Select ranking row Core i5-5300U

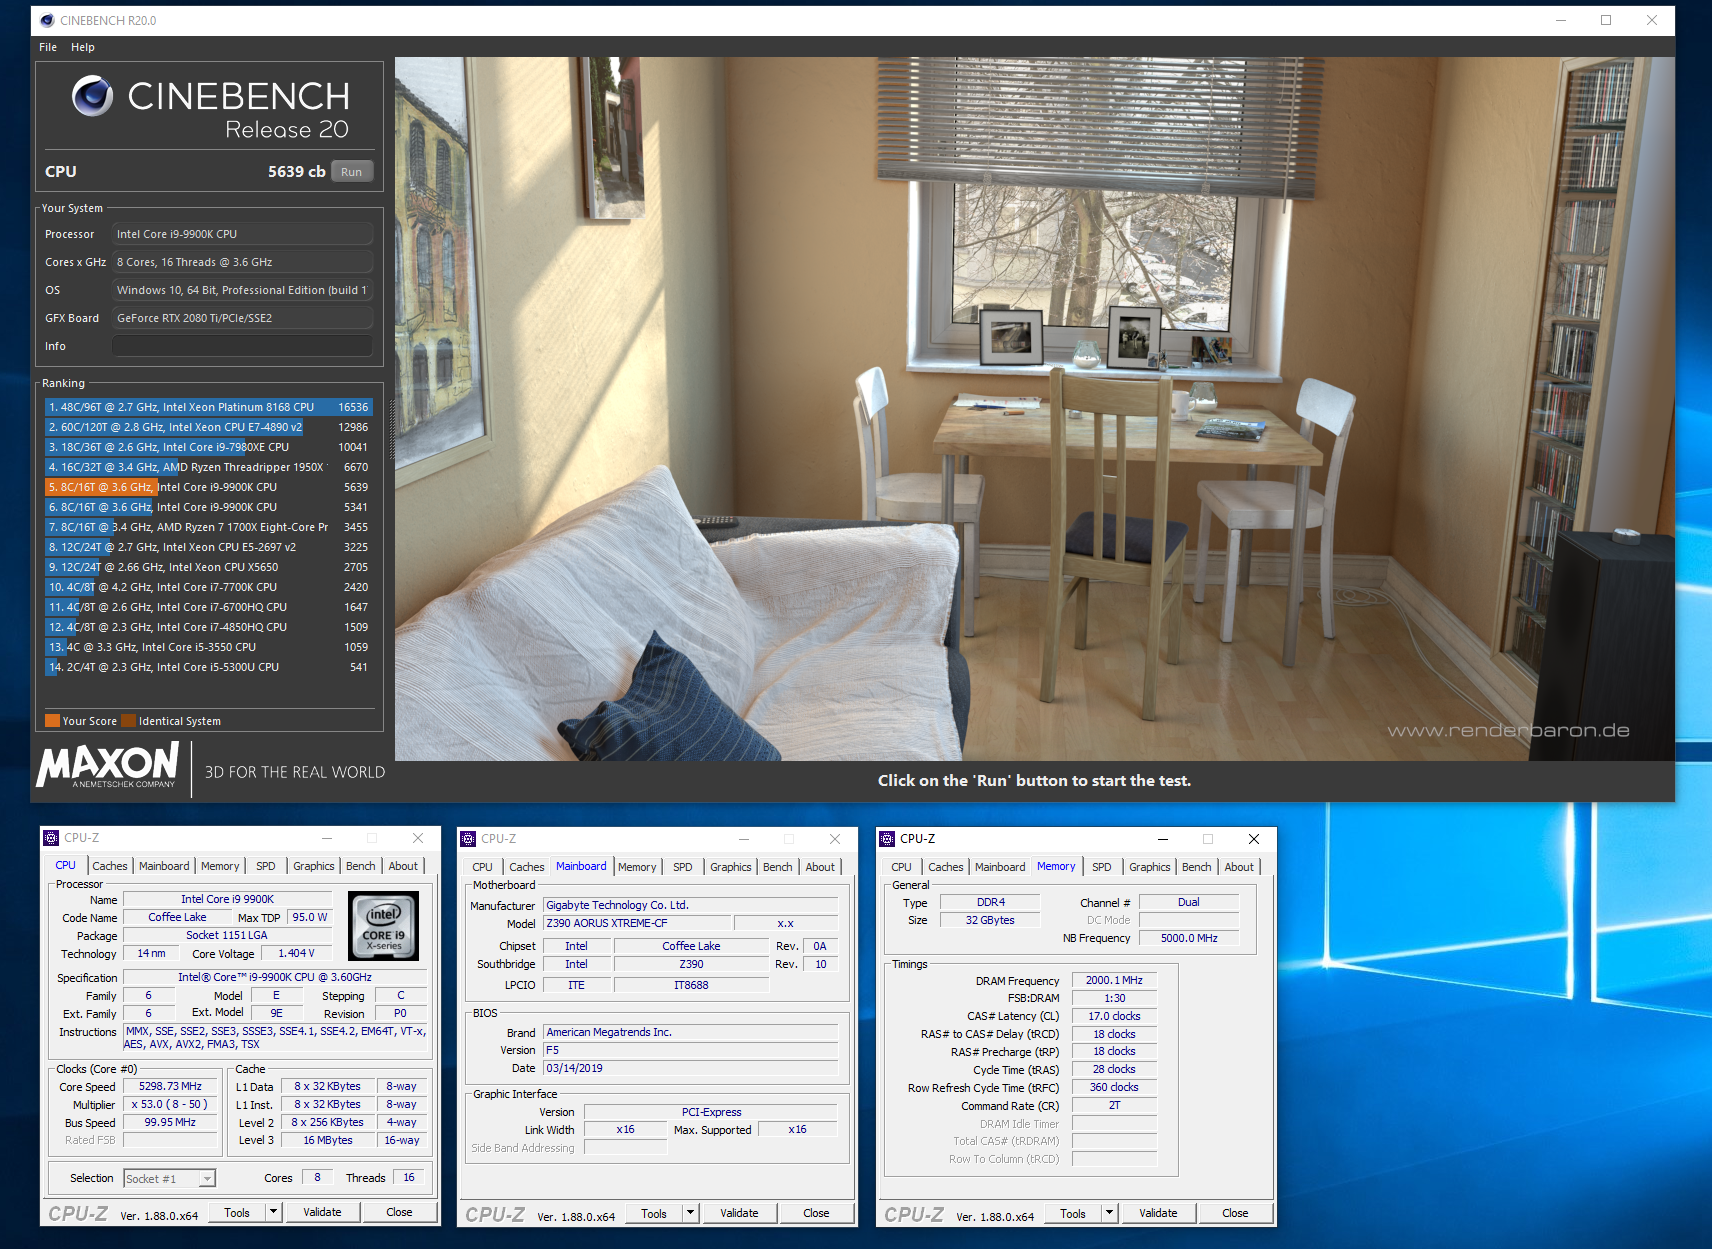coord(209,667)
